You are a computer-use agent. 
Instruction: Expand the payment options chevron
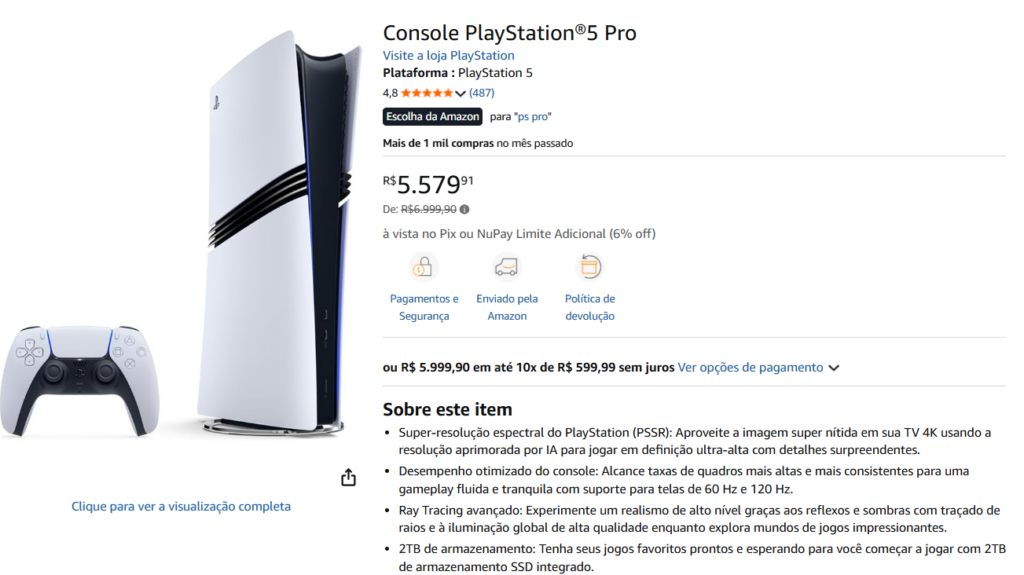(x=834, y=368)
